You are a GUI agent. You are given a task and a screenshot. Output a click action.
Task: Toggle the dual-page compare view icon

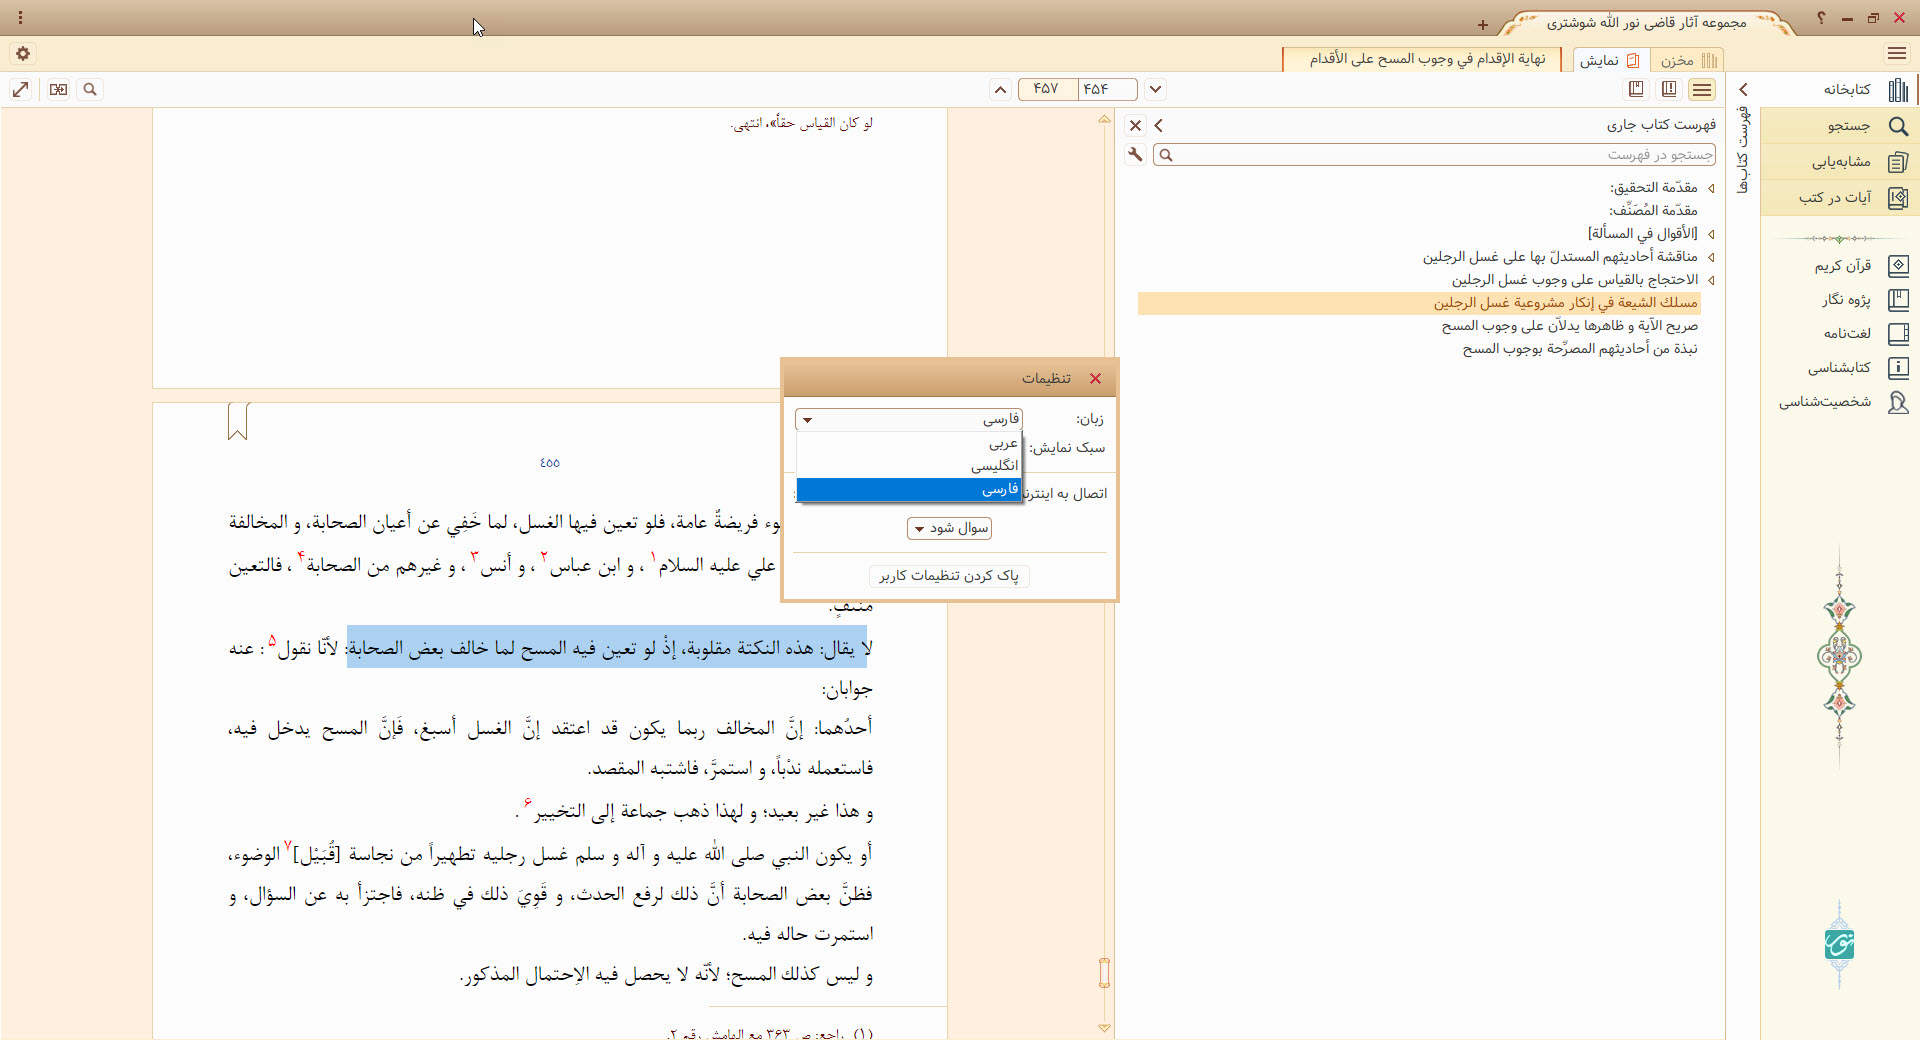click(x=59, y=89)
